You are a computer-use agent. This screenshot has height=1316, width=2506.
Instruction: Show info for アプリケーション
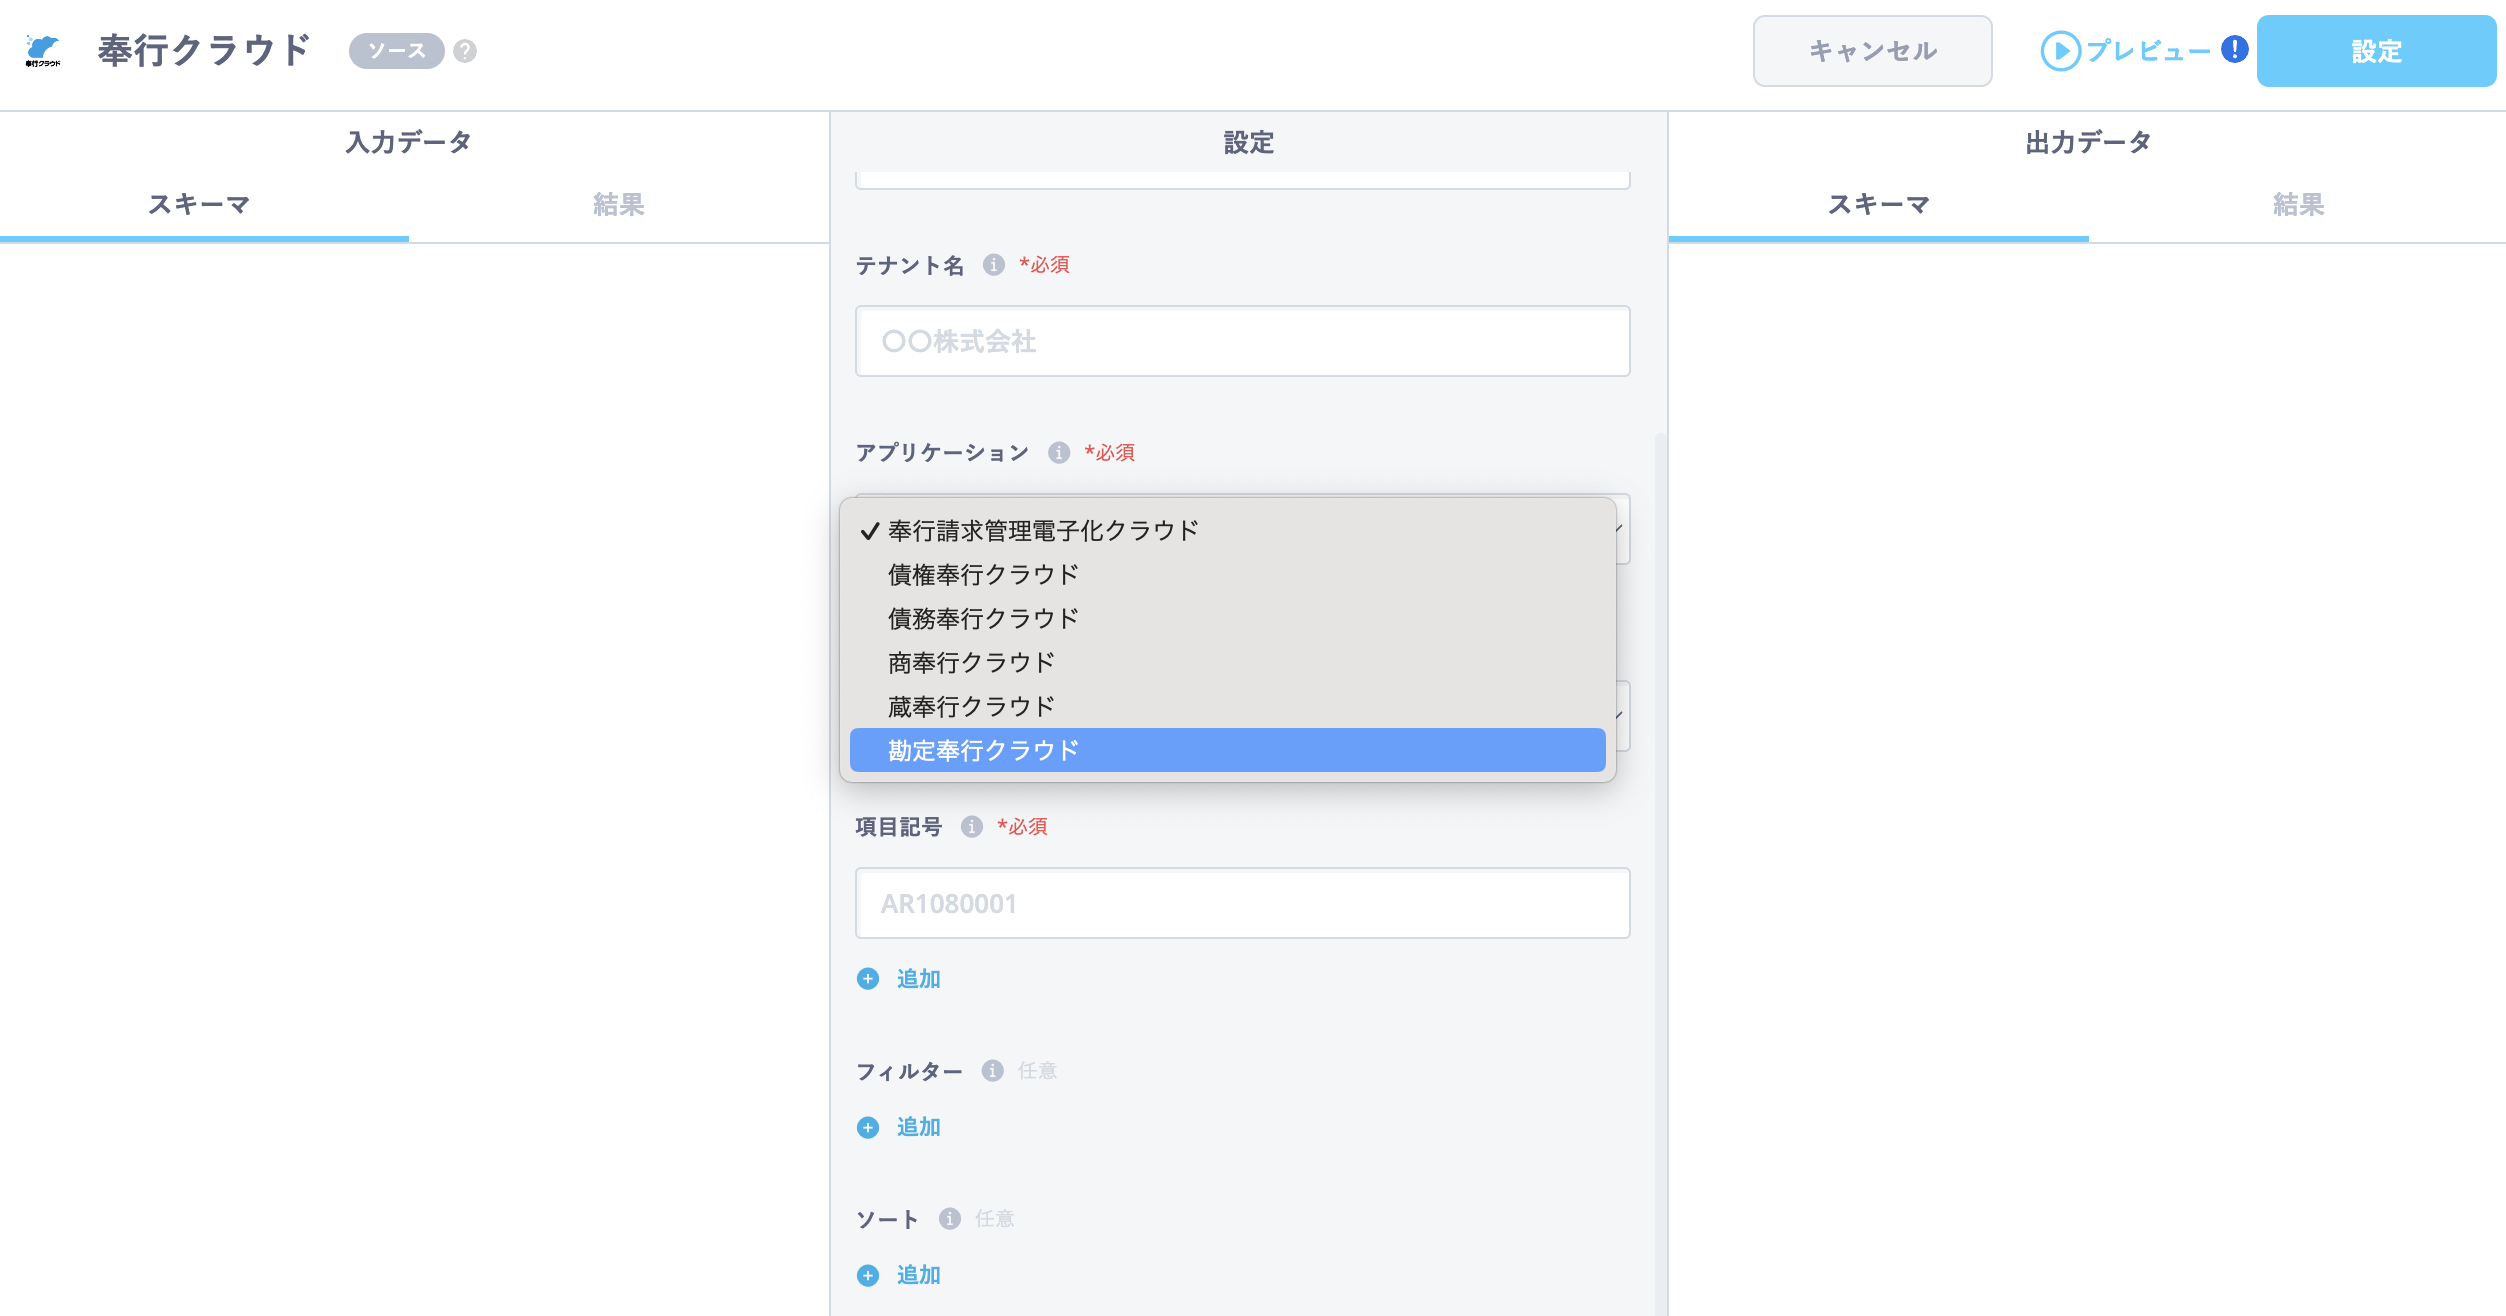point(1059,453)
